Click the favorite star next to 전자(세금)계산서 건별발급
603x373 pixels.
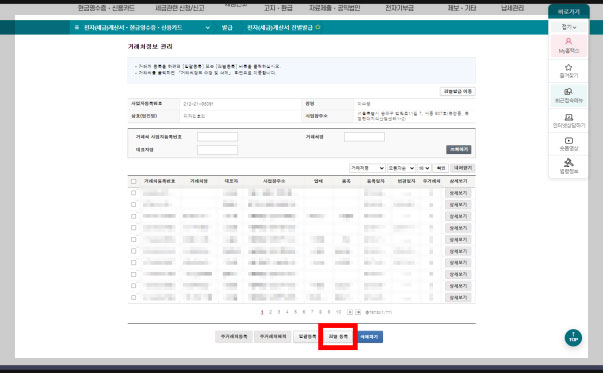point(318,27)
